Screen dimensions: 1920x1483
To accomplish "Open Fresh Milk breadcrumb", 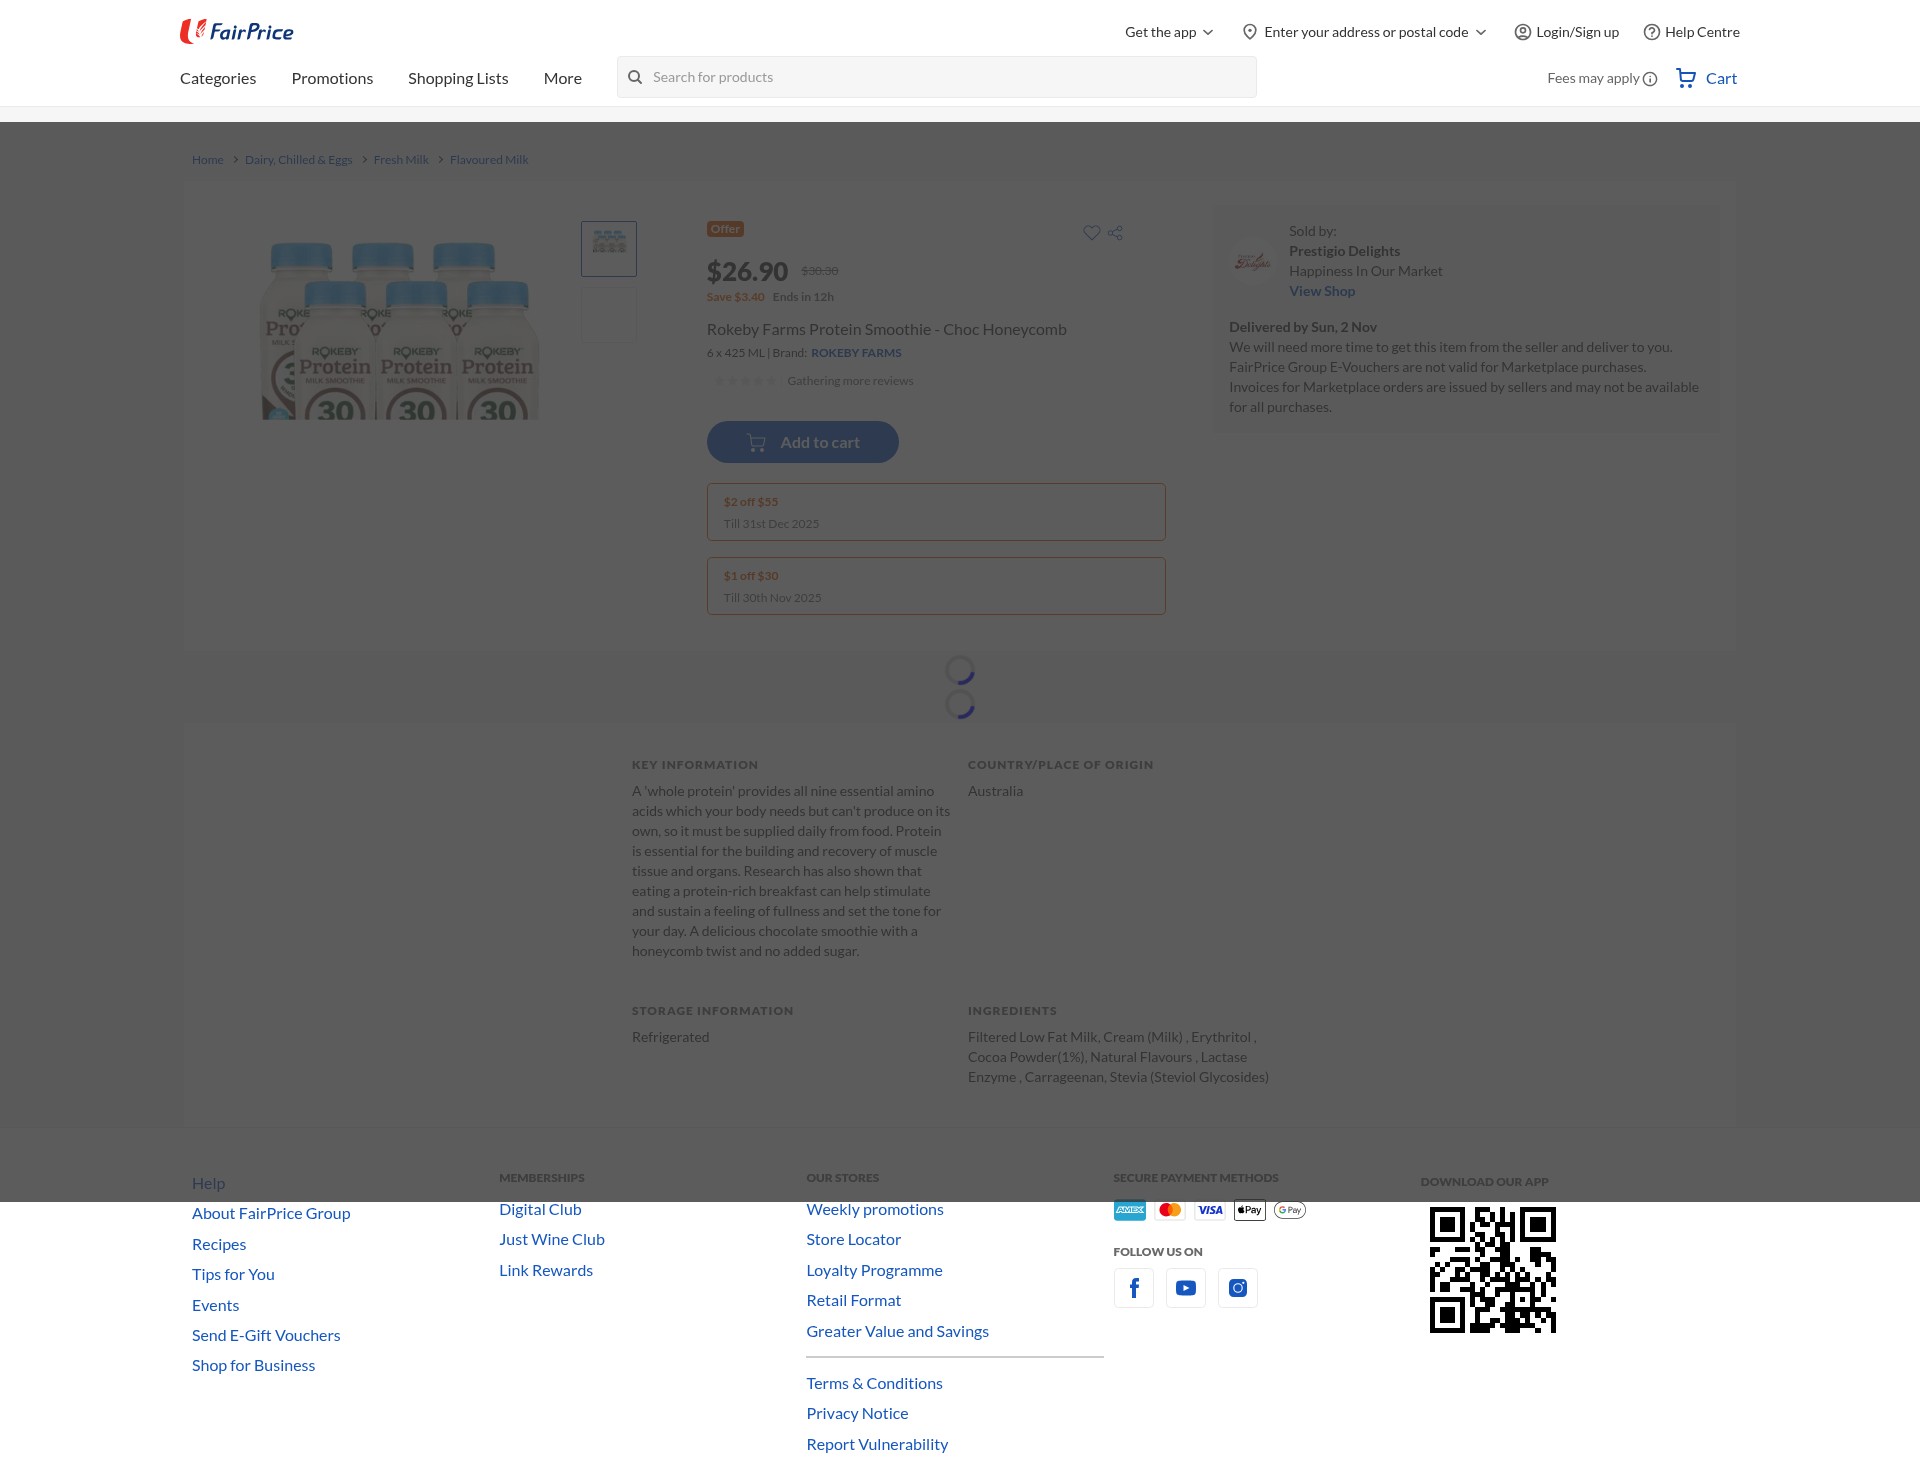I will [x=401, y=160].
